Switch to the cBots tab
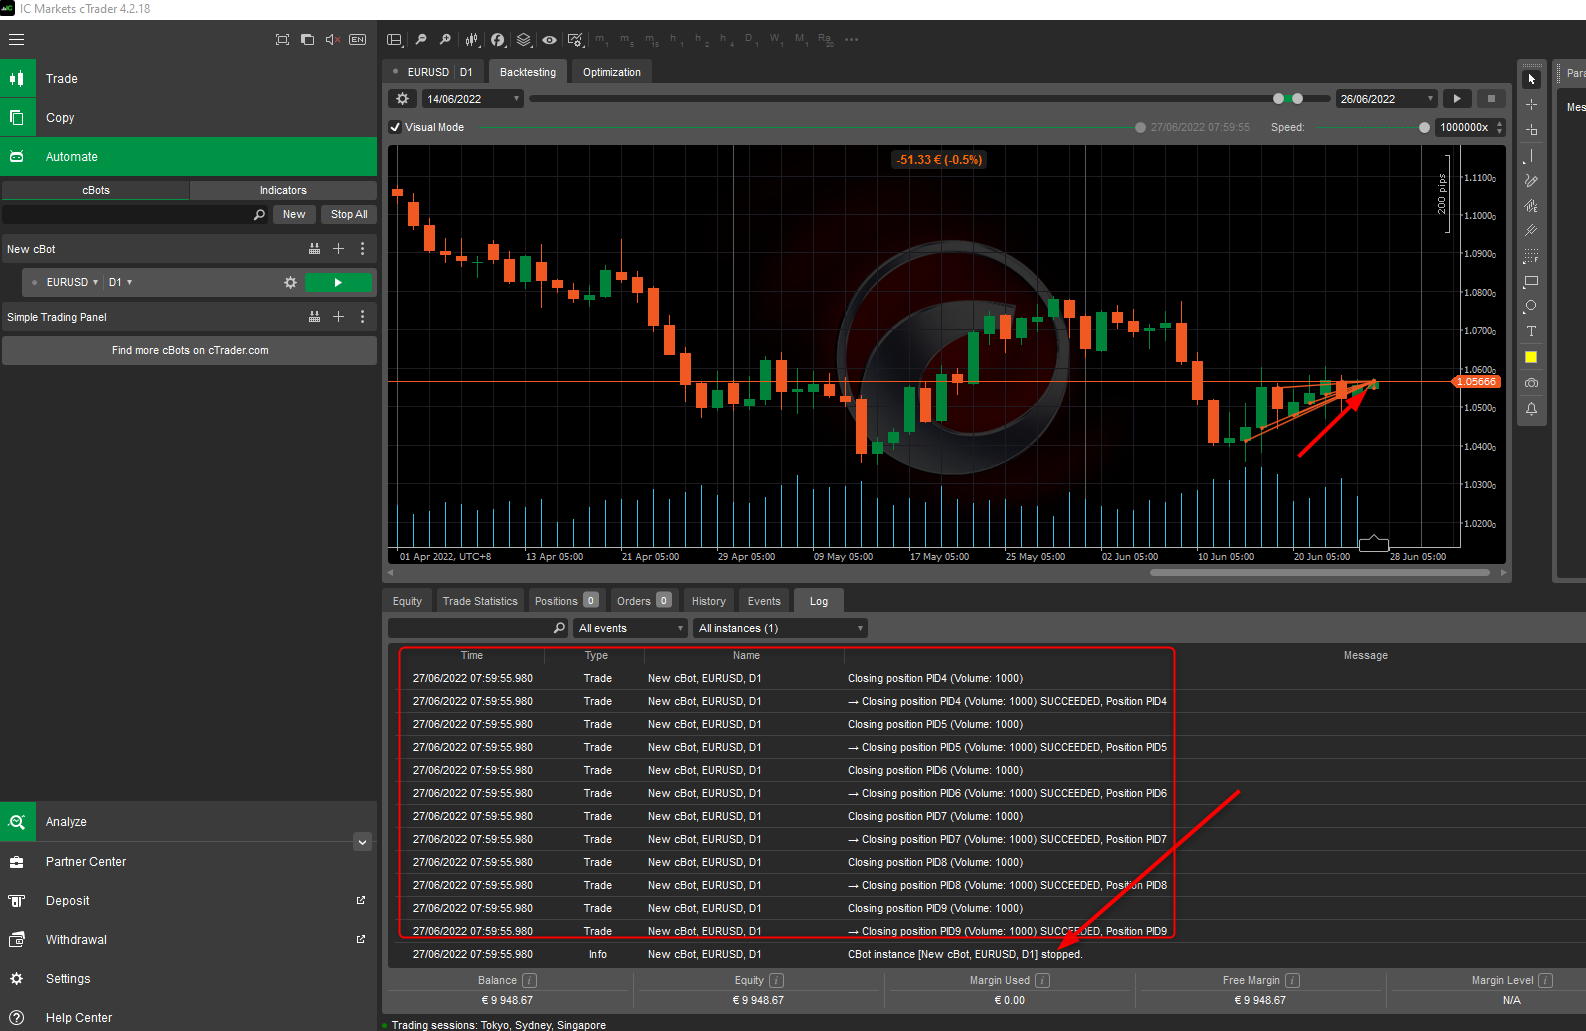 click(x=96, y=190)
